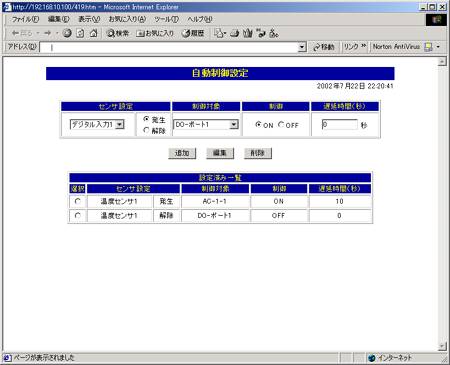Go forward with the forward arrow

click(x=48, y=33)
